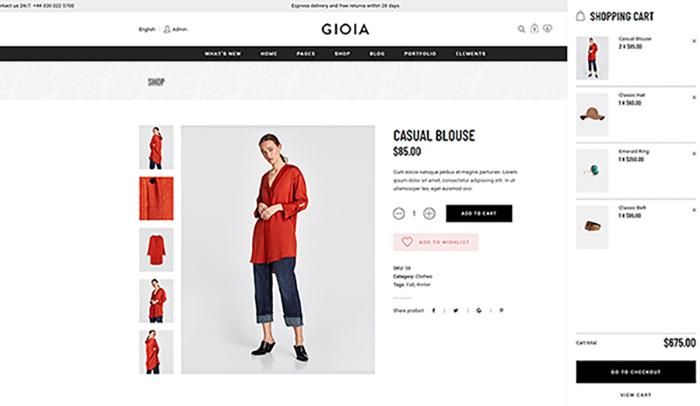Decrease quantity with minus button
The height and width of the screenshot is (406, 700).
(399, 213)
